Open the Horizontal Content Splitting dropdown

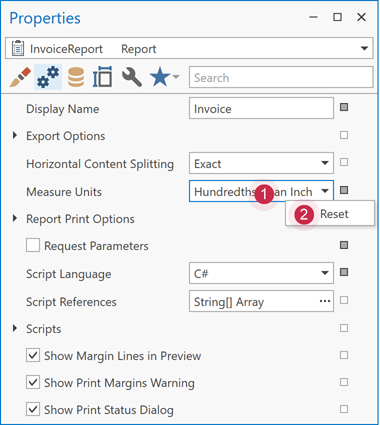tap(261, 163)
